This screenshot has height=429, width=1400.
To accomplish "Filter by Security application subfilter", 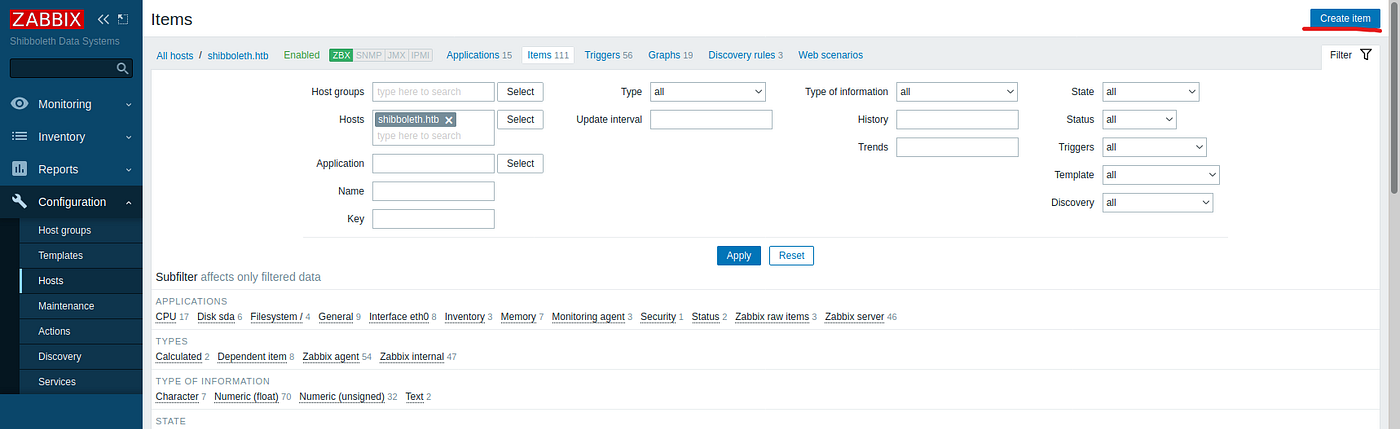I will coord(658,317).
